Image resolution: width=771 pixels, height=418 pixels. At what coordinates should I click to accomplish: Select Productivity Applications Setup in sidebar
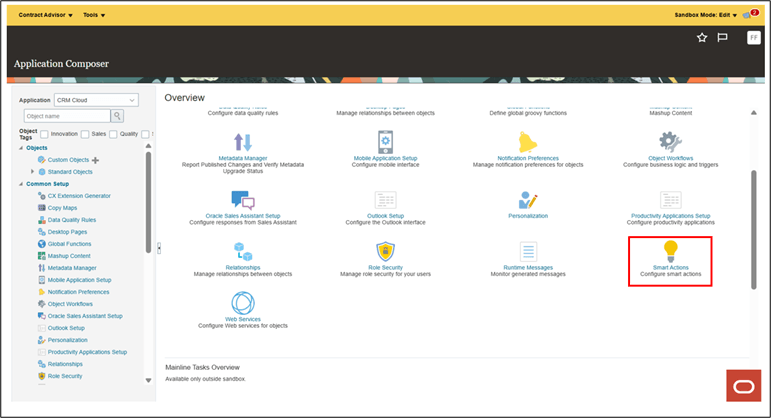pyautogui.click(x=88, y=352)
